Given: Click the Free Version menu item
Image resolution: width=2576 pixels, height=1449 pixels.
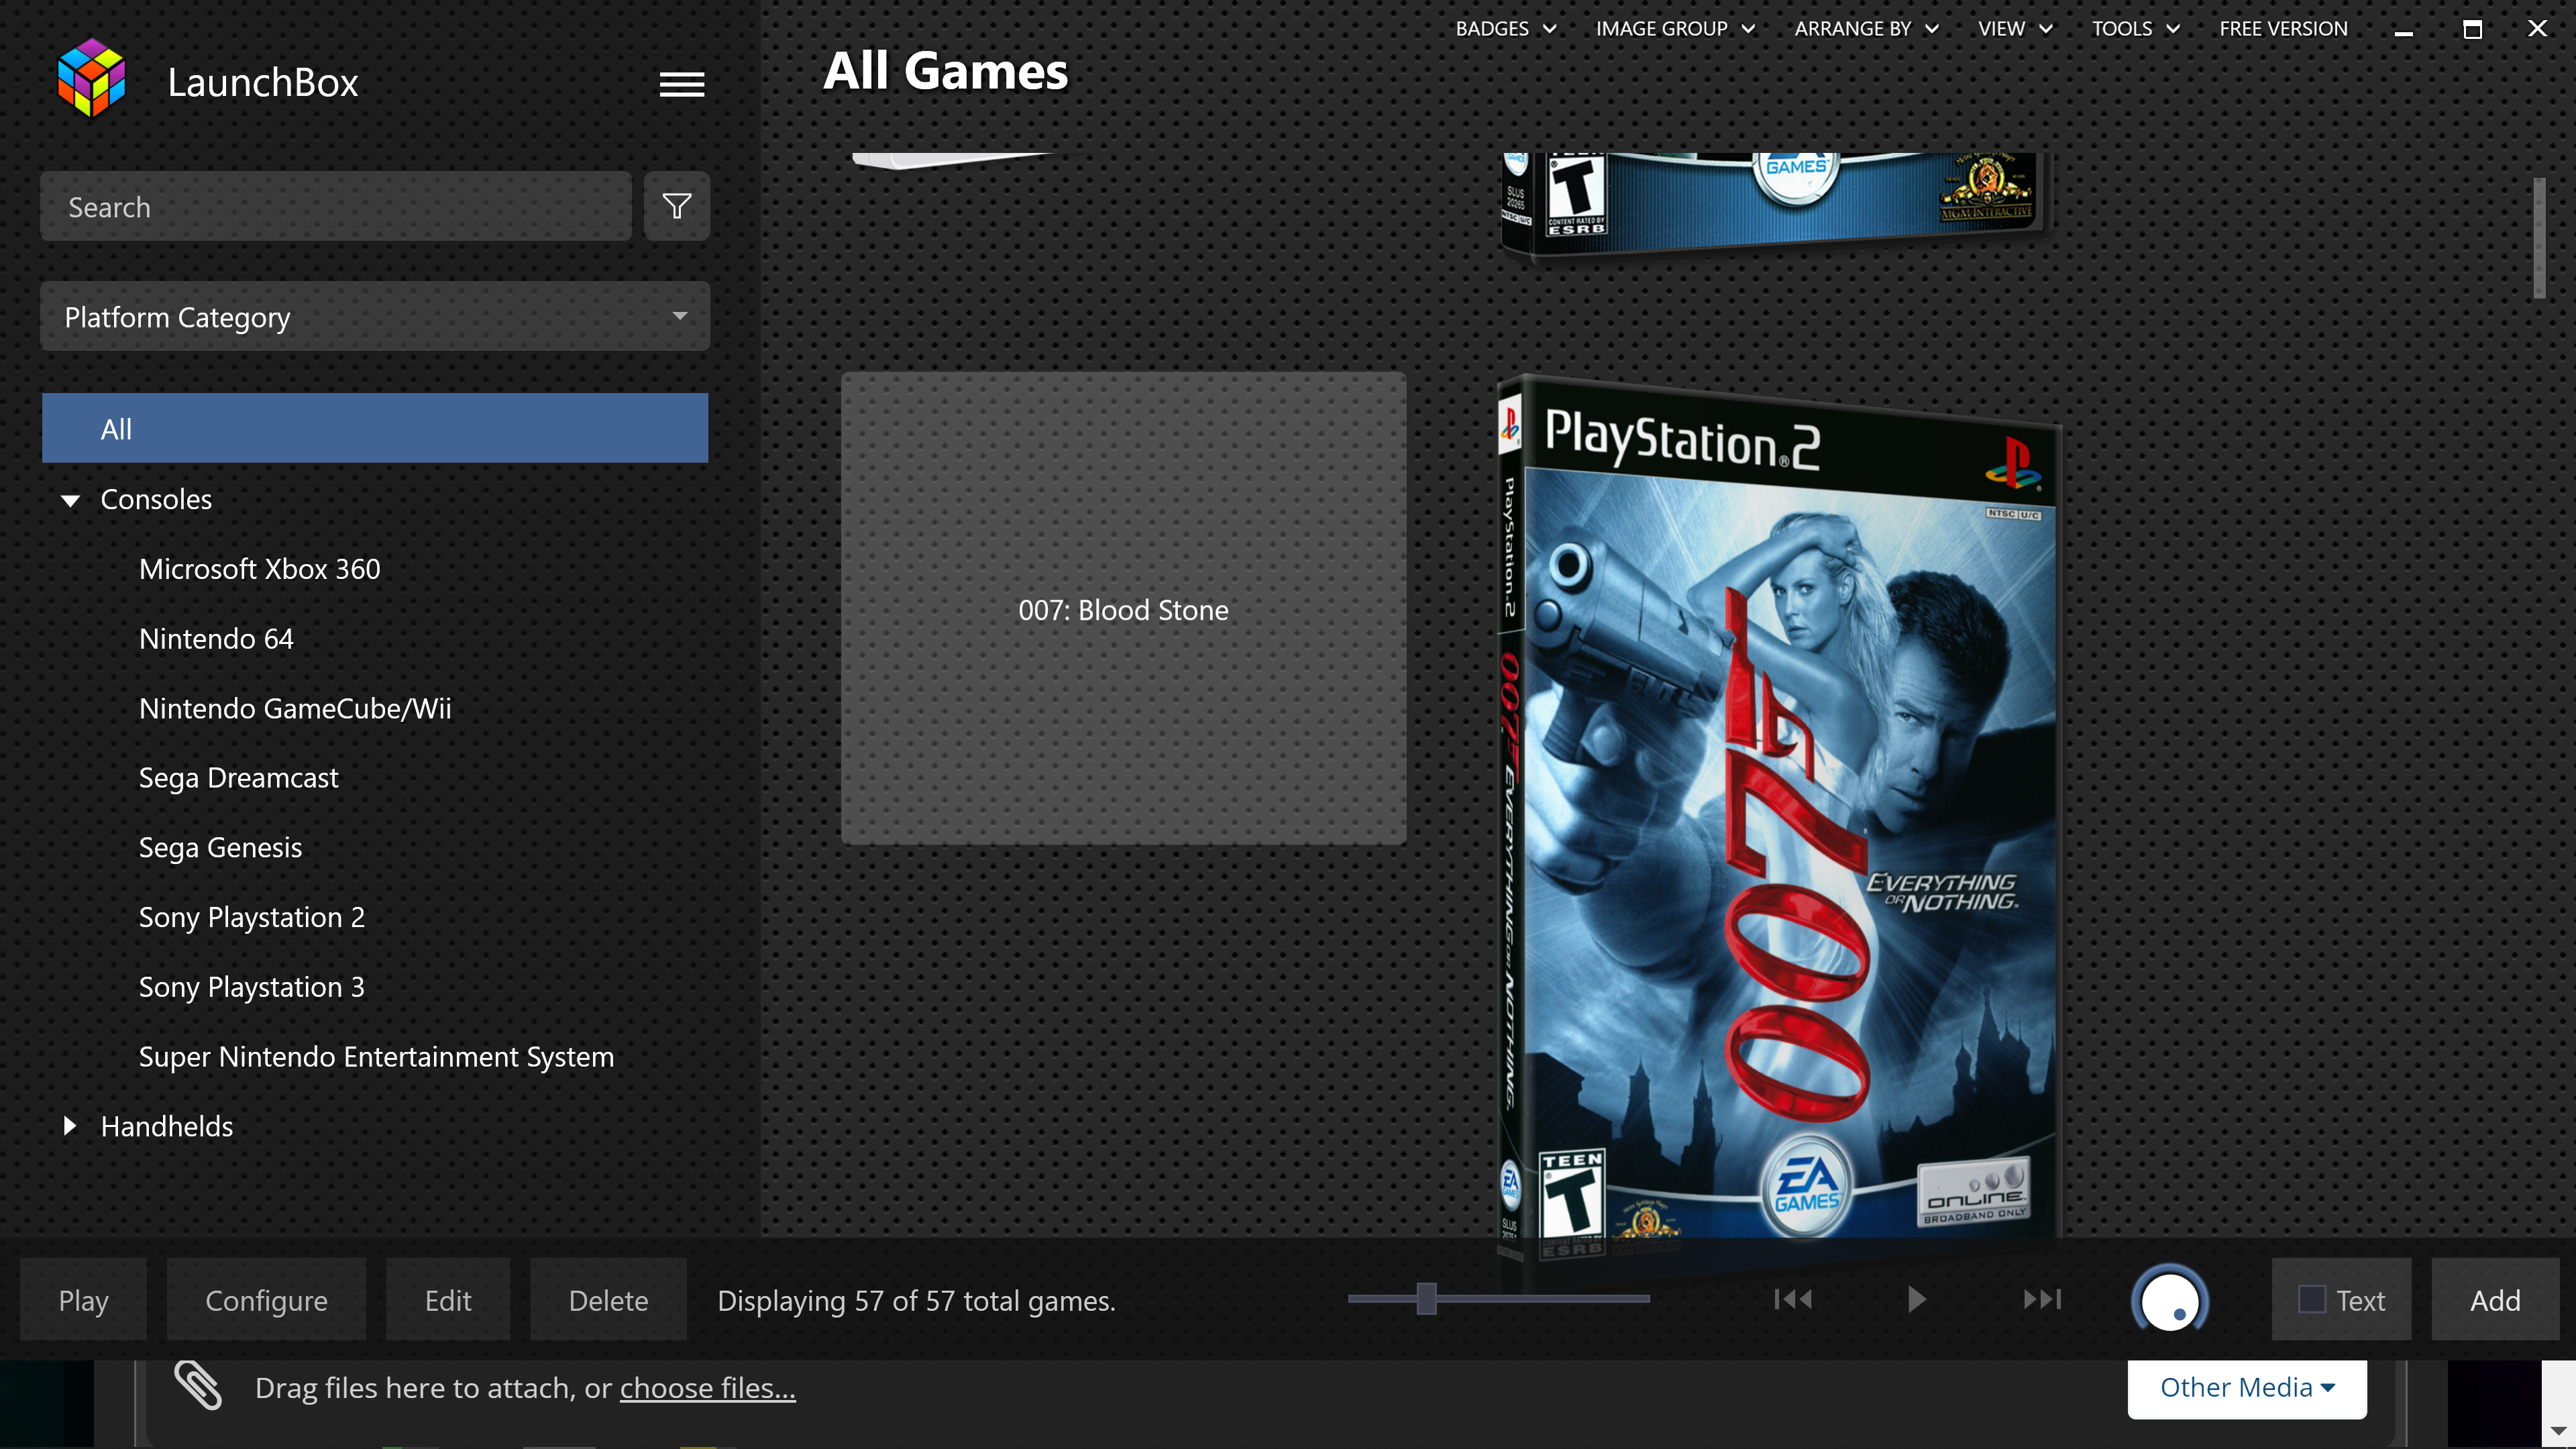Looking at the screenshot, I should 2283,28.
